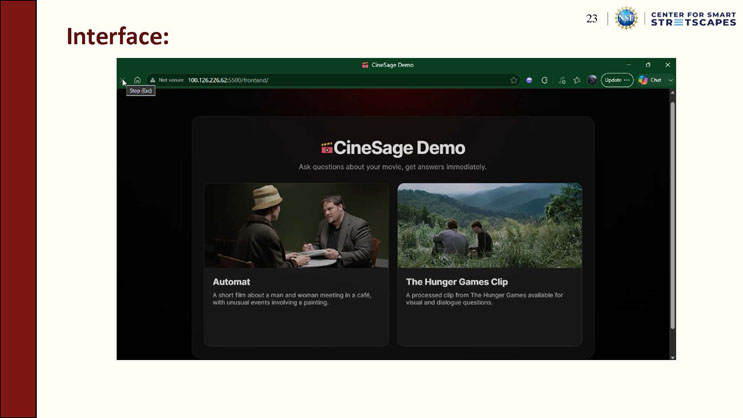The width and height of the screenshot is (743, 418).
Task: Click the 'CineSage Demo' page heading
Action: (399, 148)
